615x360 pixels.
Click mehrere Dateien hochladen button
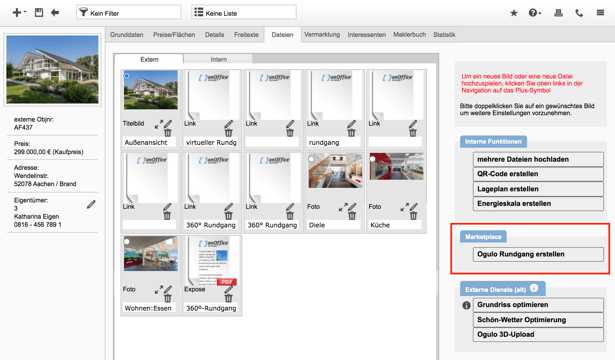click(538, 159)
